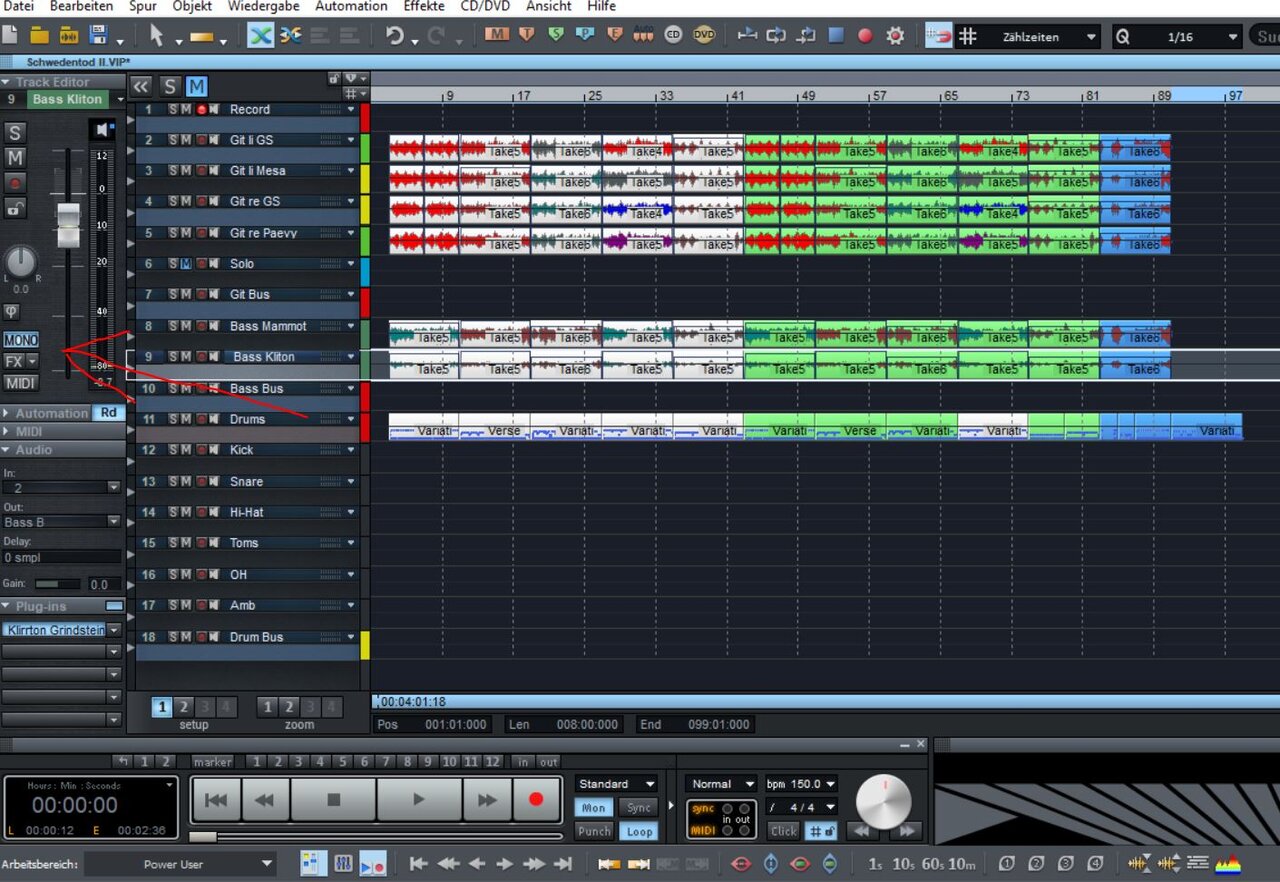Click the pan knob in Track Editor
Image resolution: width=1280 pixels, height=882 pixels.
(x=20, y=262)
